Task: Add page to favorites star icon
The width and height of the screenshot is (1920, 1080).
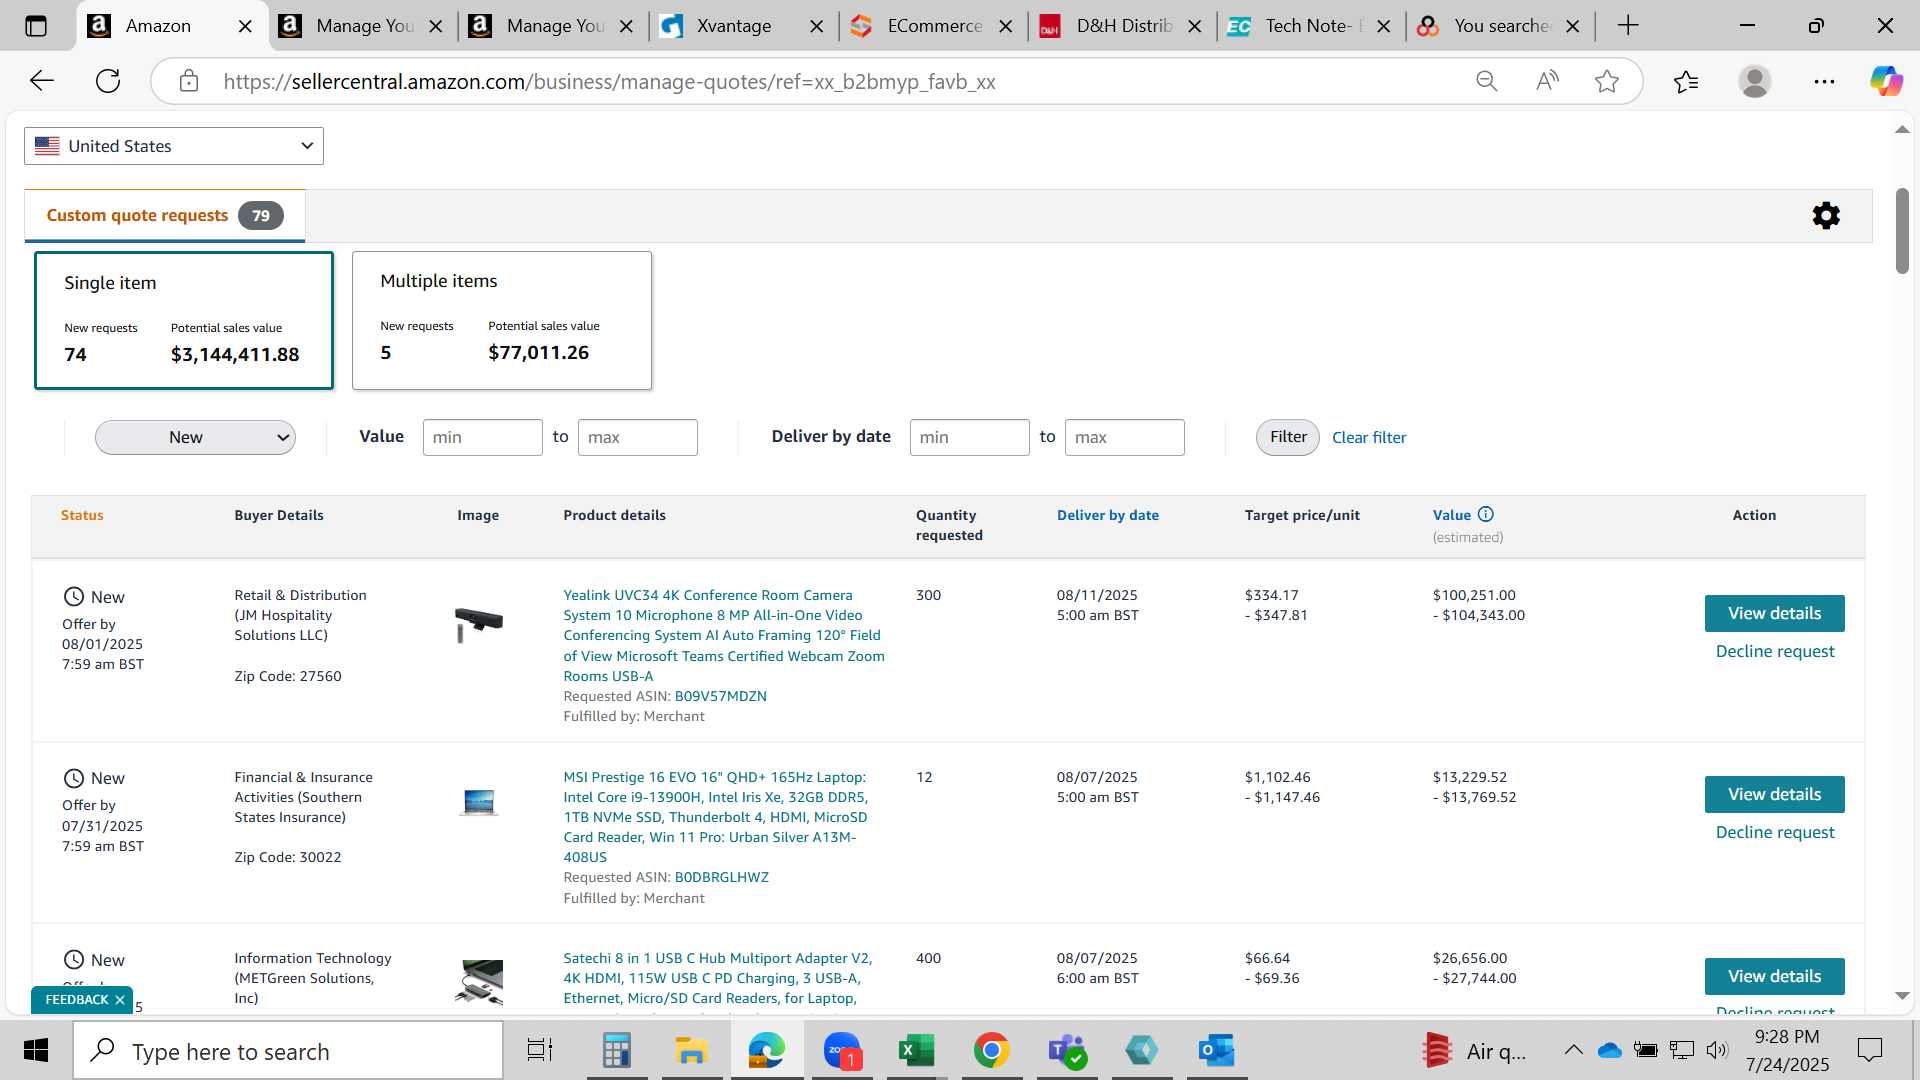Action: [x=1607, y=81]
